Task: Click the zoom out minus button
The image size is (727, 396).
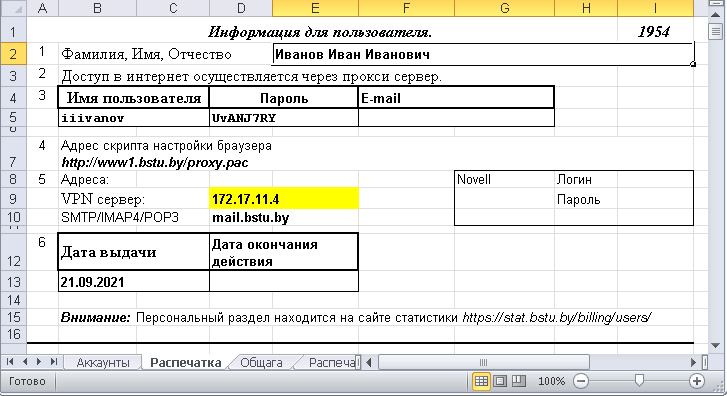Action: click(x=580, y=381)
